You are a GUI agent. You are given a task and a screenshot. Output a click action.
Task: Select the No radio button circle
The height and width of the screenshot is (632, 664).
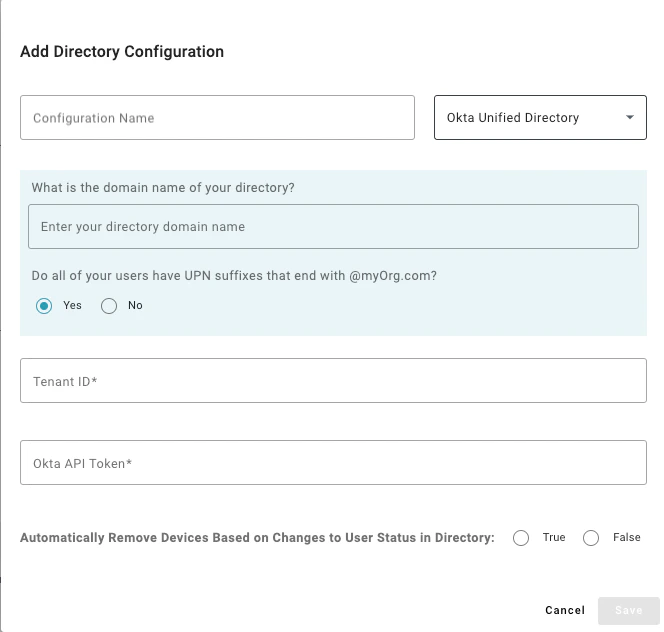click(x=109, y=306)
